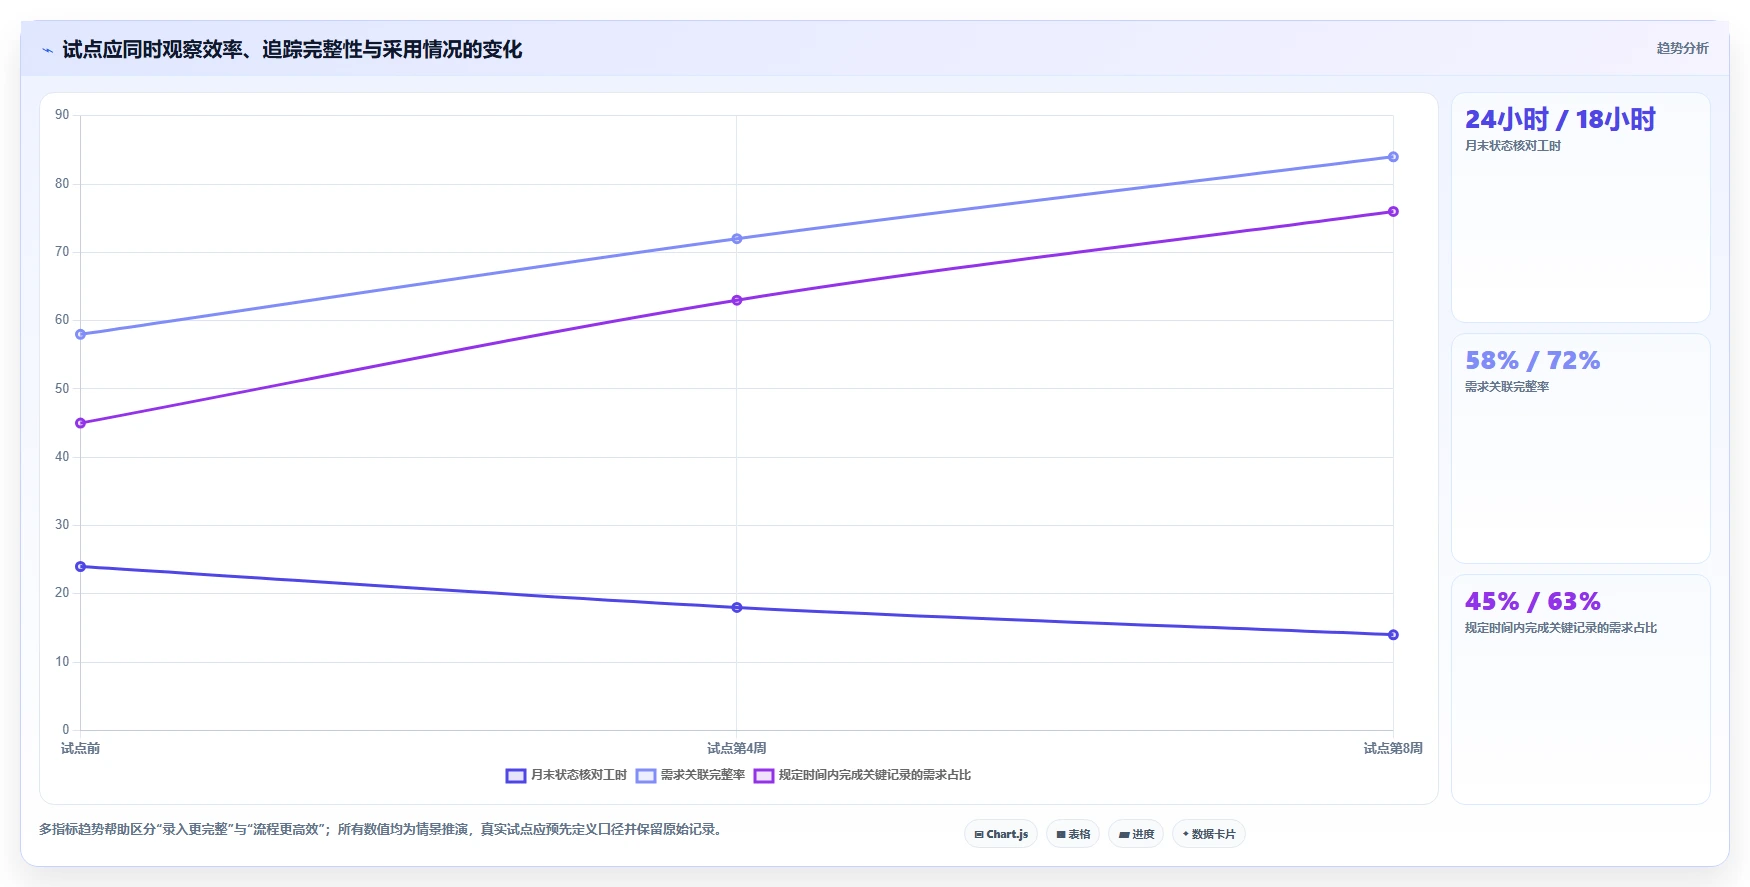Click the 进度 chip

click(1136, 834)
